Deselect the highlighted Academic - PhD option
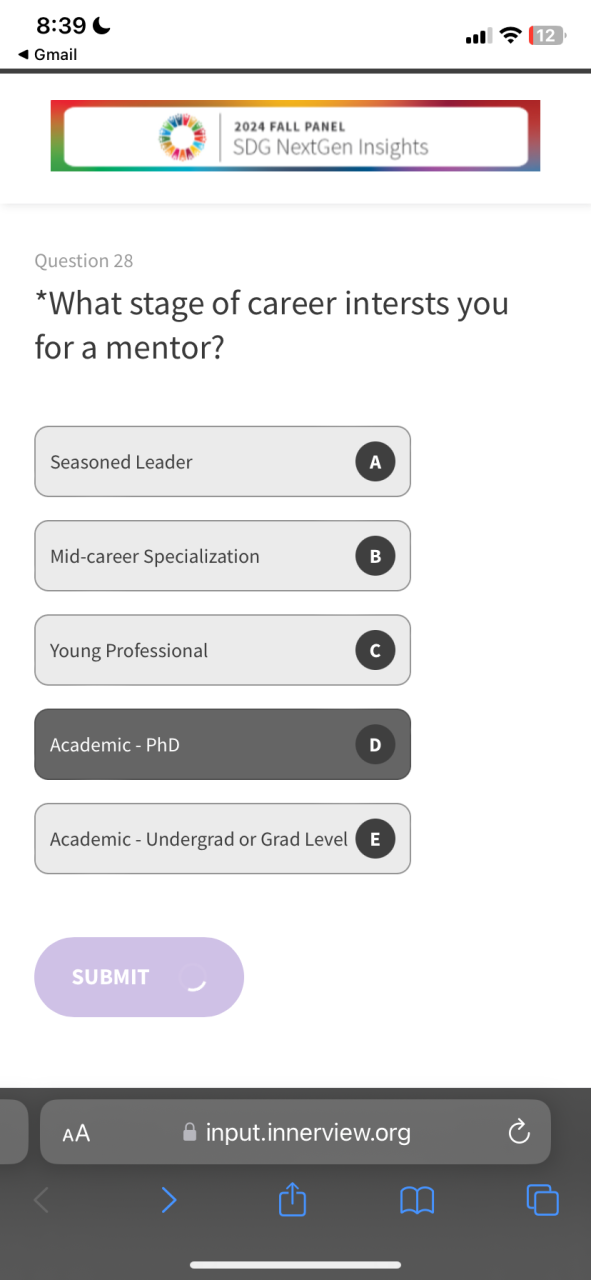Image resolution: width=591 pixels, height=1280 pixels. click(x=222, y=744)
